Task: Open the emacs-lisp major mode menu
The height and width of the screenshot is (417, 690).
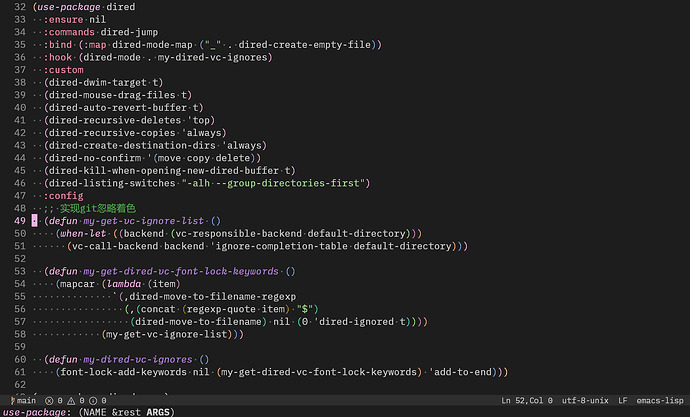Action: pyautogui.click(x=660, y=400)
